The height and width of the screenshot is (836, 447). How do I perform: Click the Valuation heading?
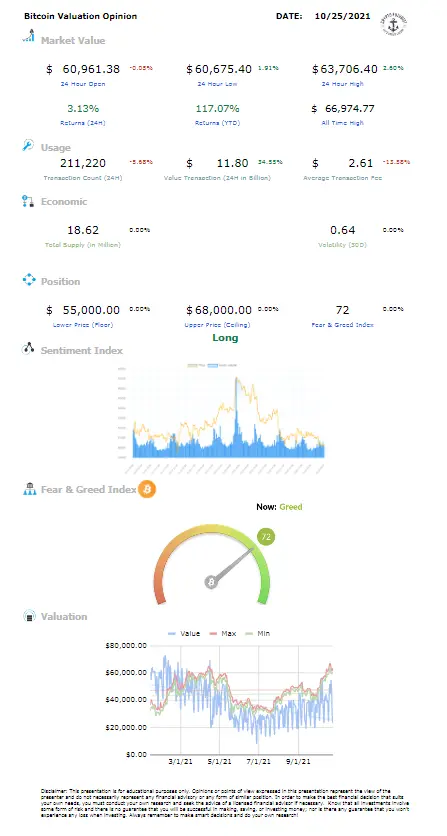tap(64, 616)
